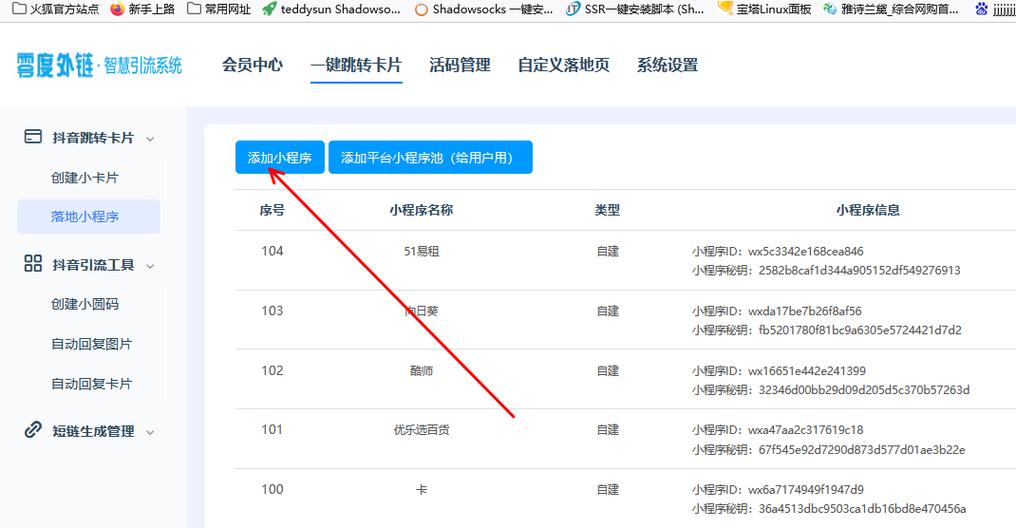Click 小程序ID wxa47aa2c317619c18

pyautogui.click(x=778, y=430)
